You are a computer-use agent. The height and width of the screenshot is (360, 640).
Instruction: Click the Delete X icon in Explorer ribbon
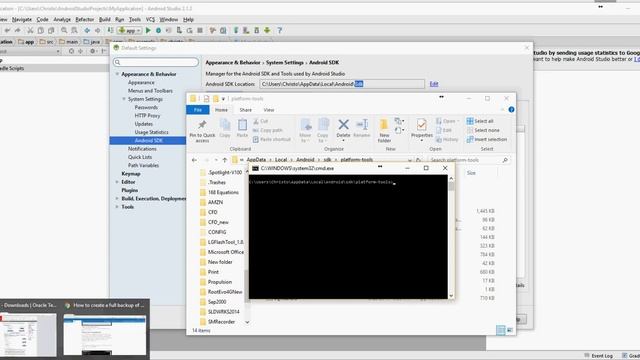tap(343, 124)
